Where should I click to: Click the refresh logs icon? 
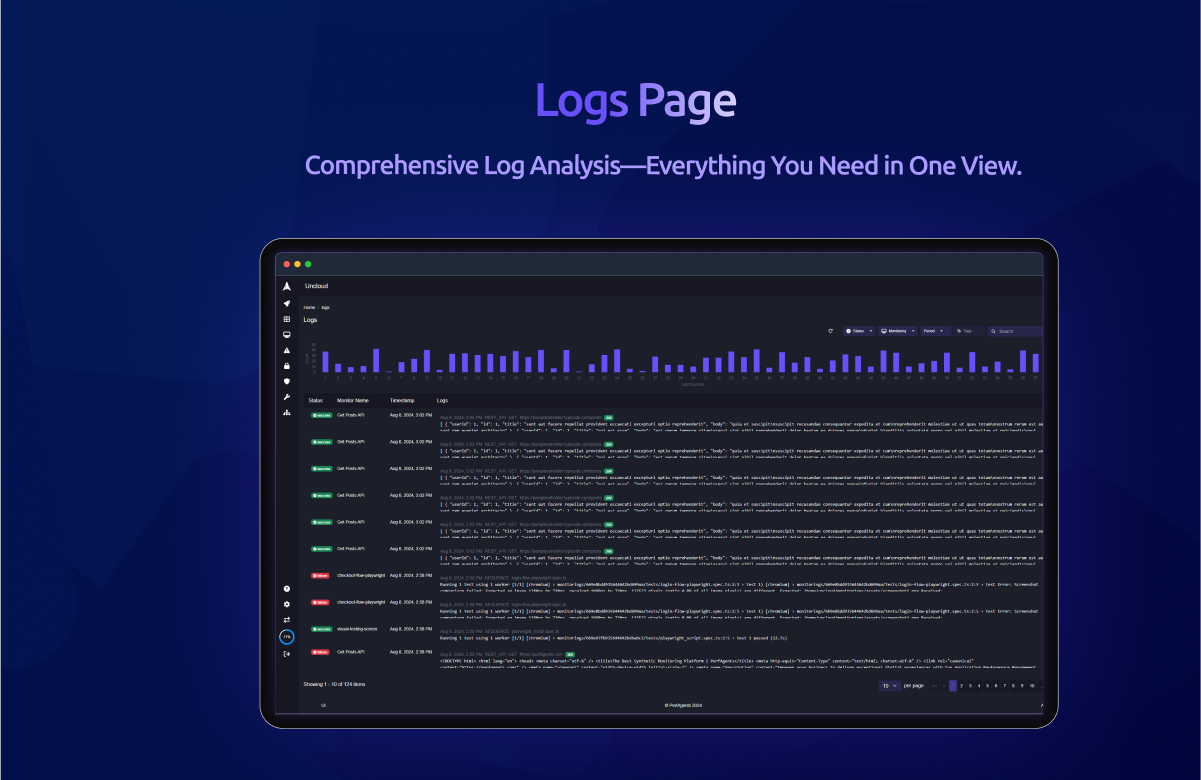[x=831, y=330]
